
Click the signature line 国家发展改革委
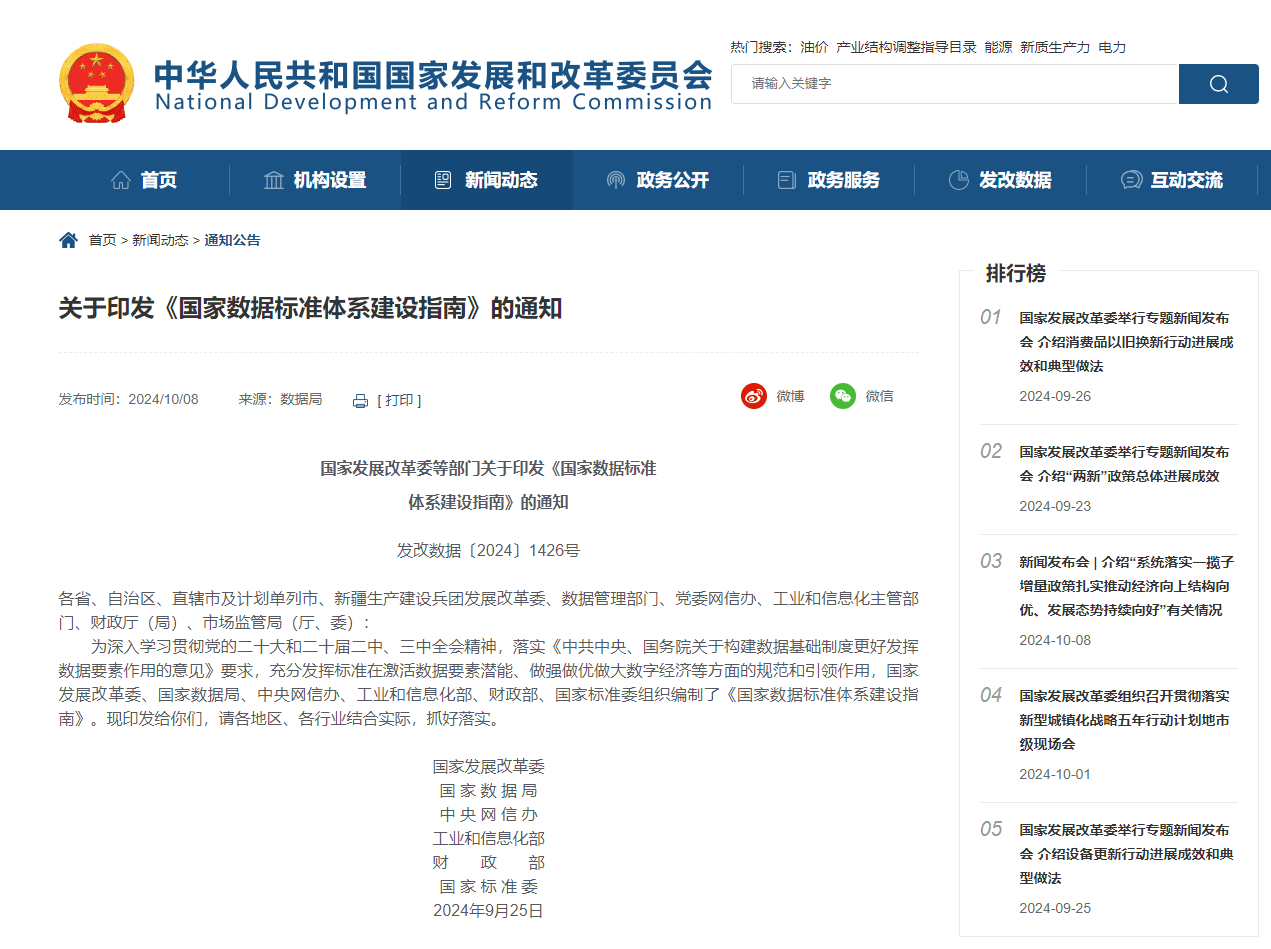tap(488, 767)
